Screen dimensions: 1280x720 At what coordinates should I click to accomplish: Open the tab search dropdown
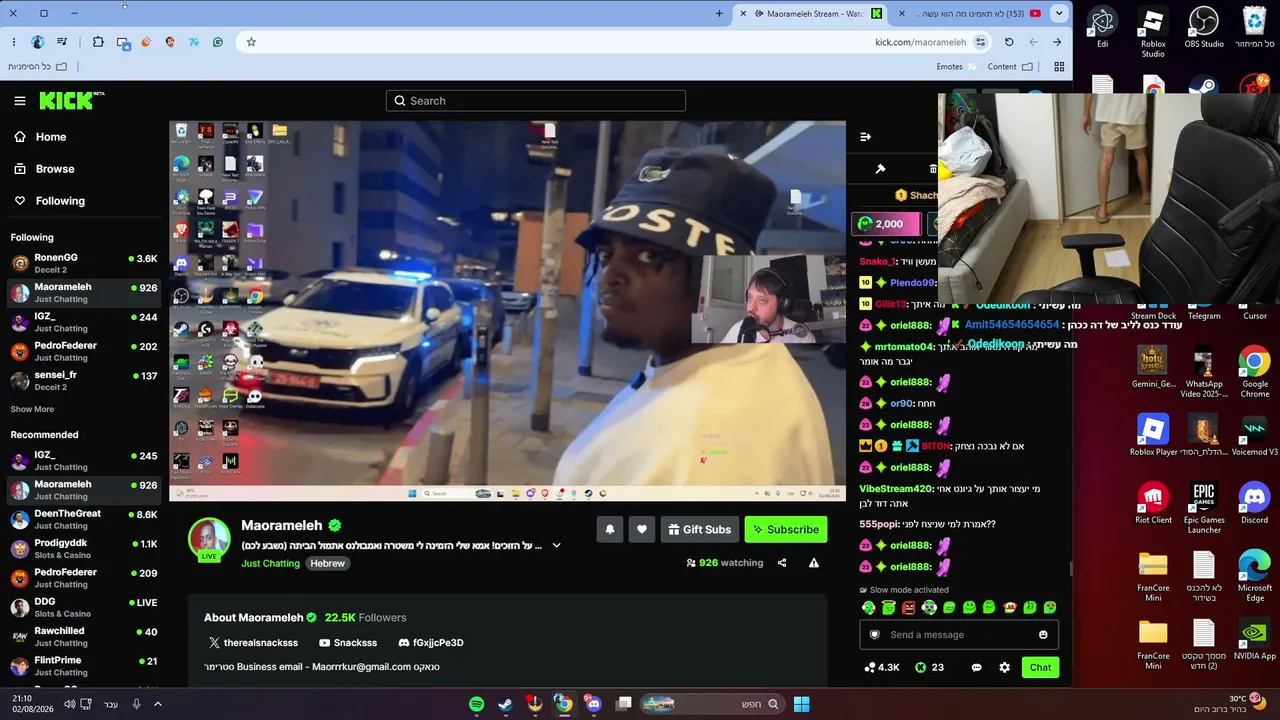pyautogui.click(x=1059, y=13)
